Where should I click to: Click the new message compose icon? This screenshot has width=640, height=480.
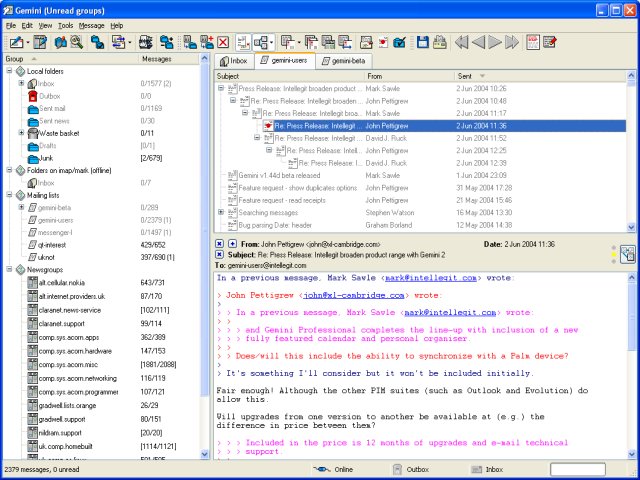pyautogui.click(x=17, y=43)
